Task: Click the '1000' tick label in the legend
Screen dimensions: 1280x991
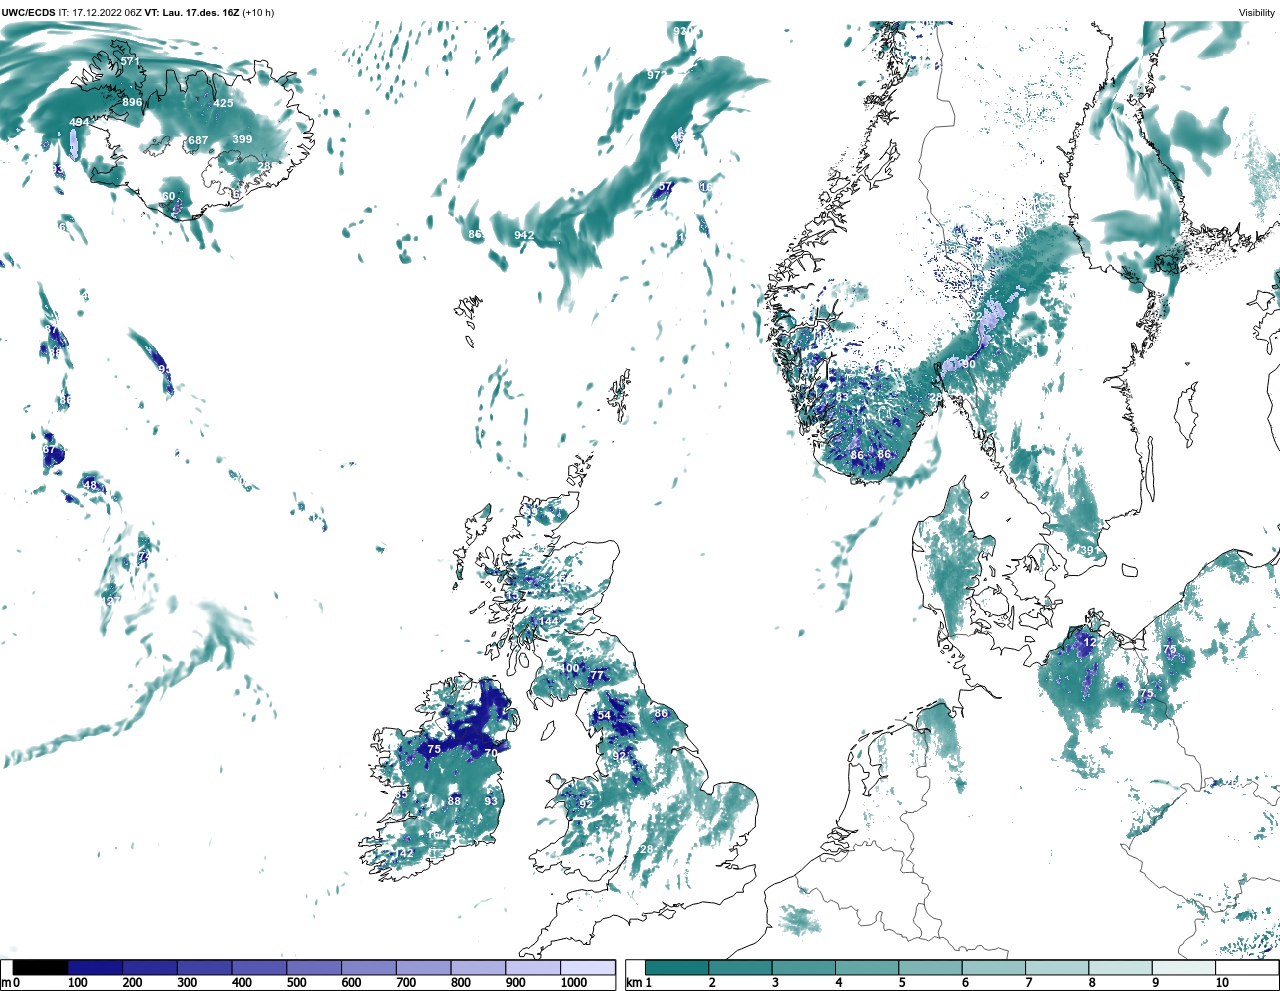Action: 573,982
